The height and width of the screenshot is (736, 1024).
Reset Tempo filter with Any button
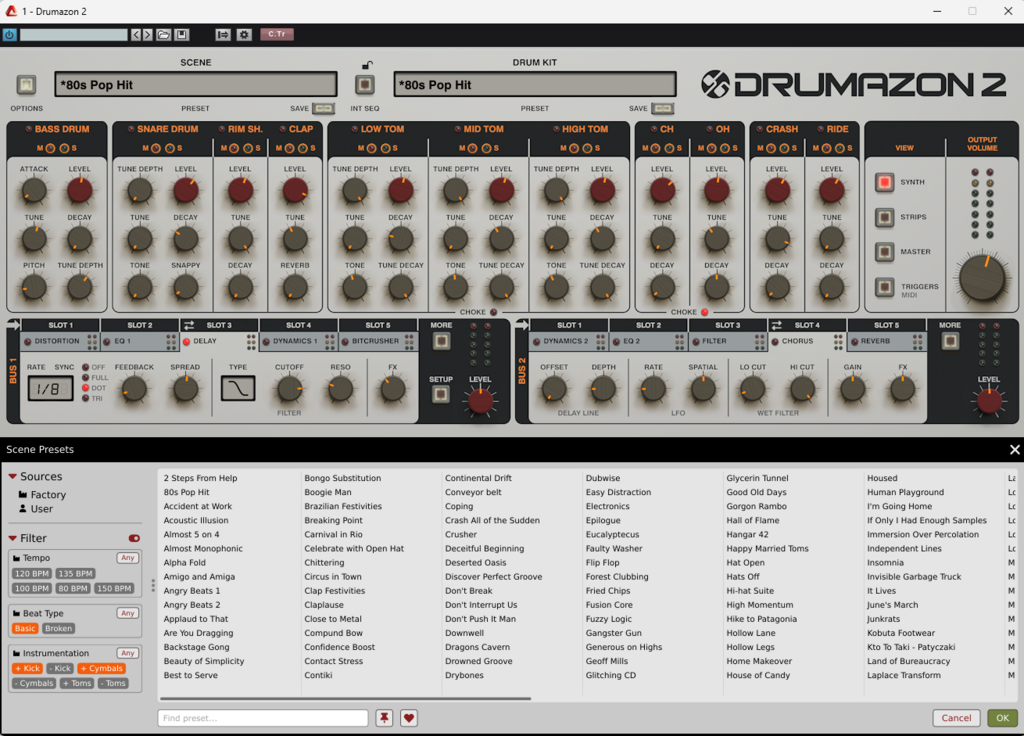(x=127, y=558)
